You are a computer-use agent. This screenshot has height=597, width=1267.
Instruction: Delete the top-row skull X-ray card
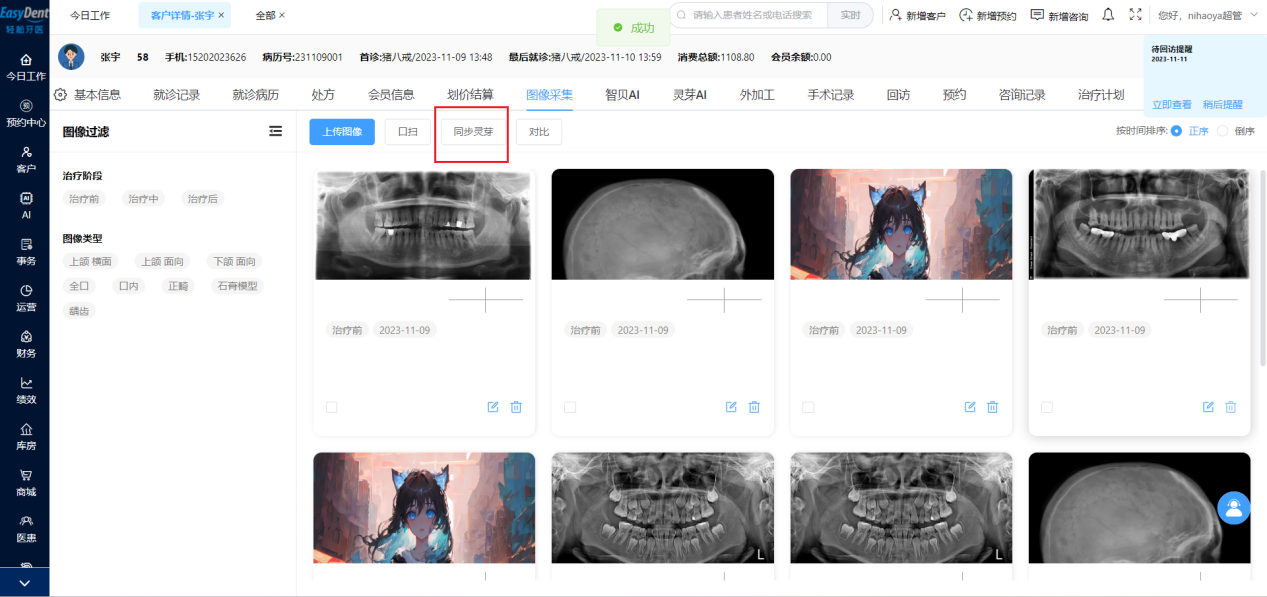point(754,407)
